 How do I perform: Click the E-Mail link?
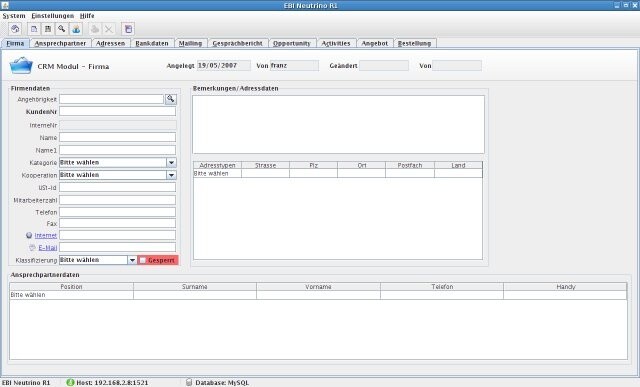(x=48, y=248)
